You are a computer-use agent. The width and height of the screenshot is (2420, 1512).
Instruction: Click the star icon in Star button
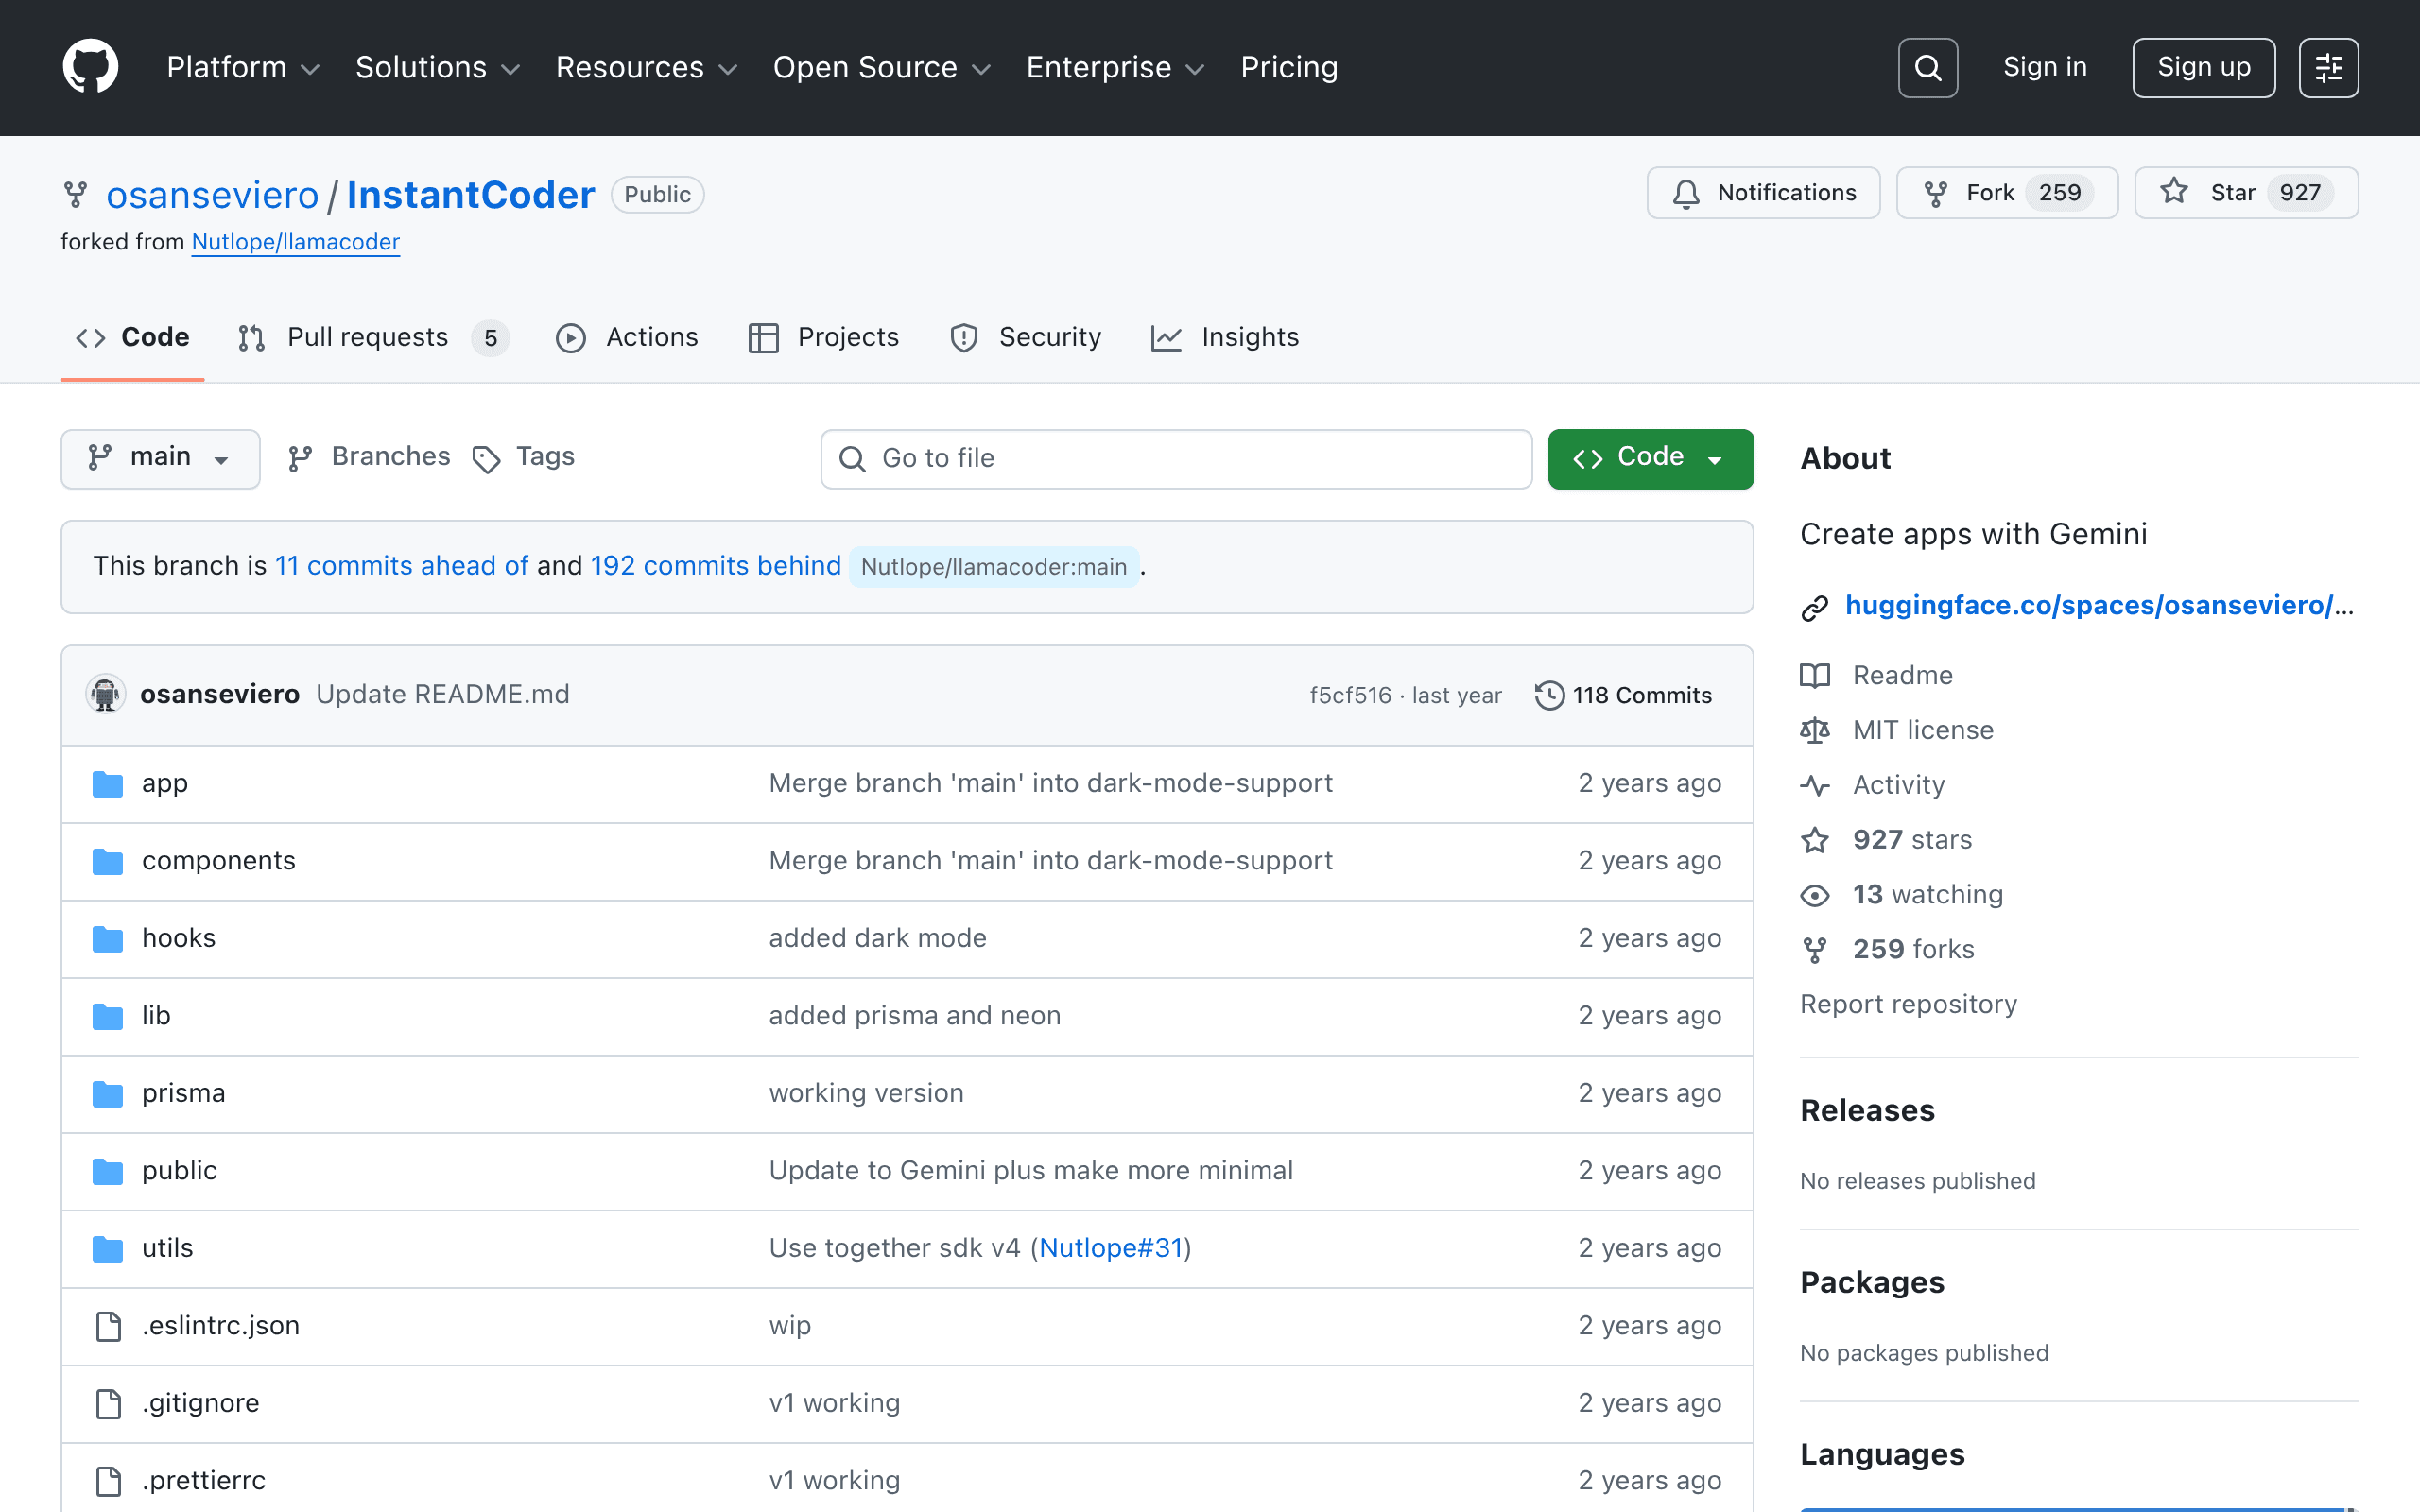click(2174, 192)
